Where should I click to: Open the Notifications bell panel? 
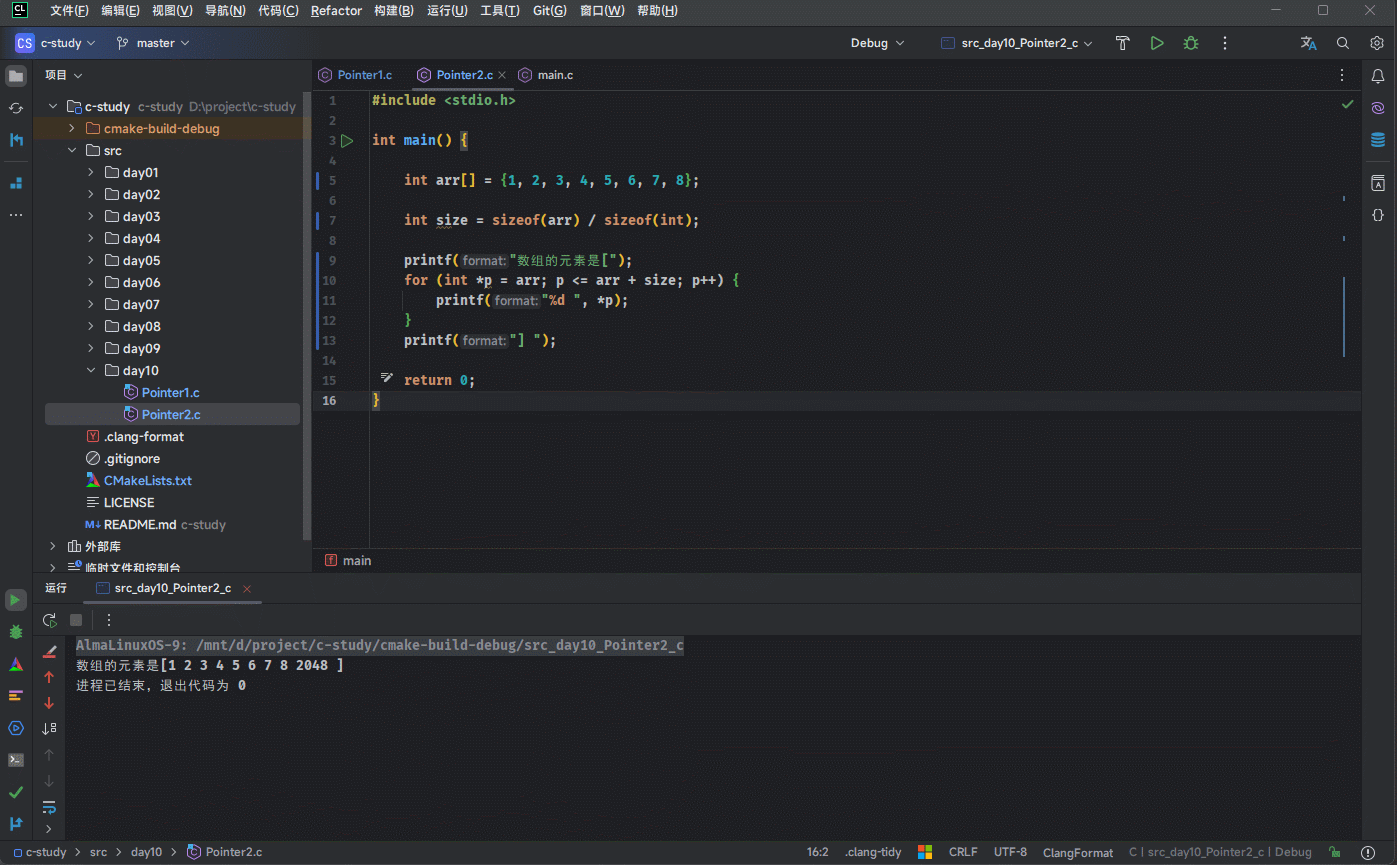tap(1377, 76)
